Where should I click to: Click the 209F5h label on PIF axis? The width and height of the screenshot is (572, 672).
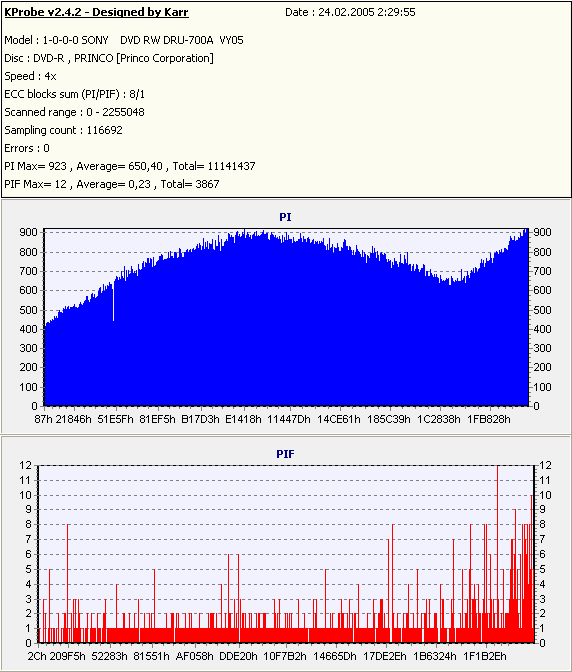[68, 656]
